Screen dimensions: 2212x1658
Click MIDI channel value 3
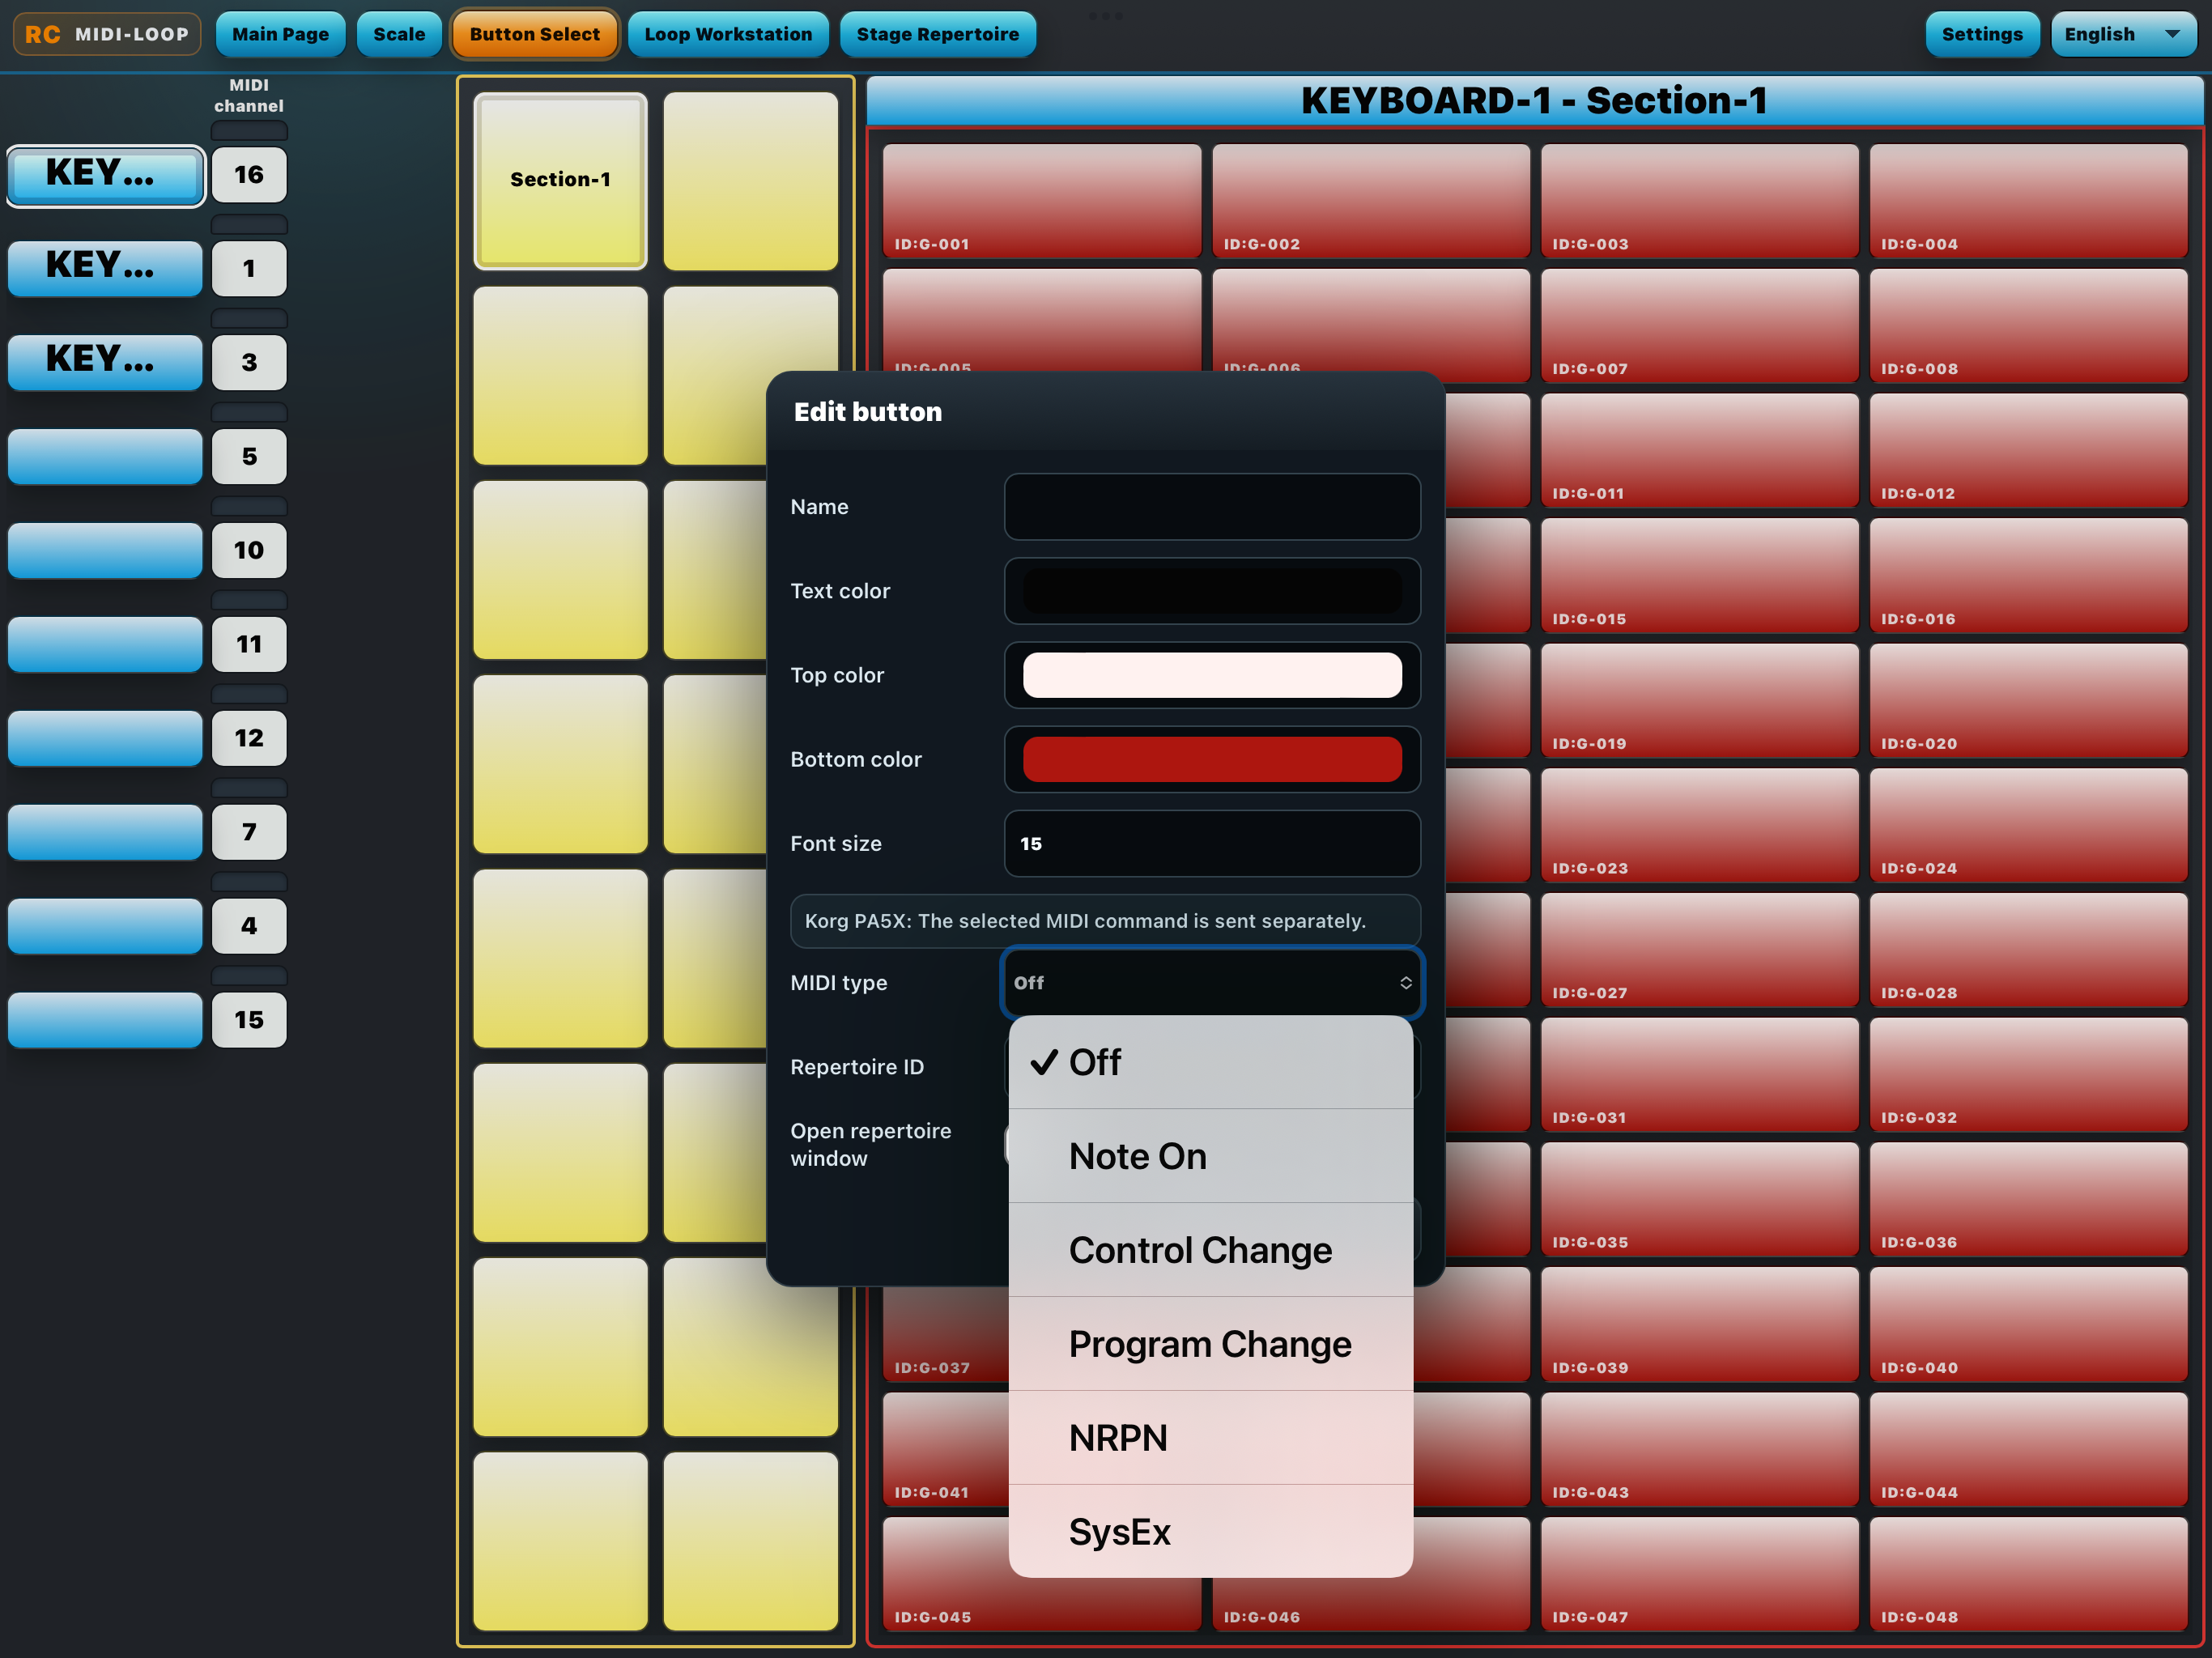[x=249, y=362]
